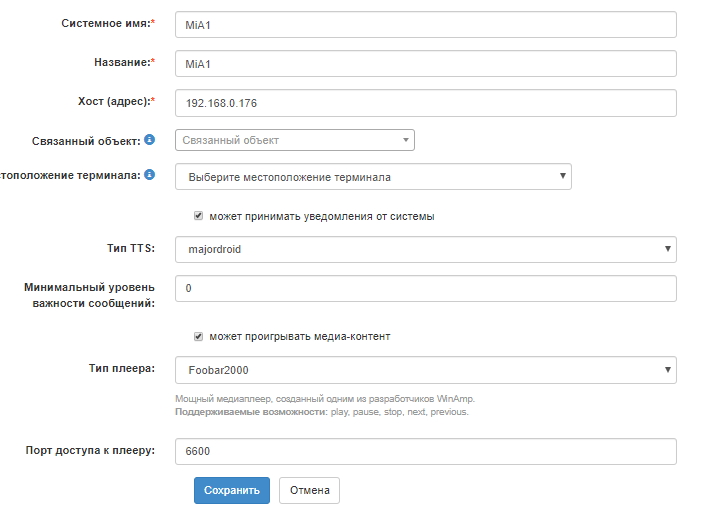Click the arrow on Тип плеера select
Image resolution: width=728 pixels, height=520 pixels.
click(x=667, y=370)
